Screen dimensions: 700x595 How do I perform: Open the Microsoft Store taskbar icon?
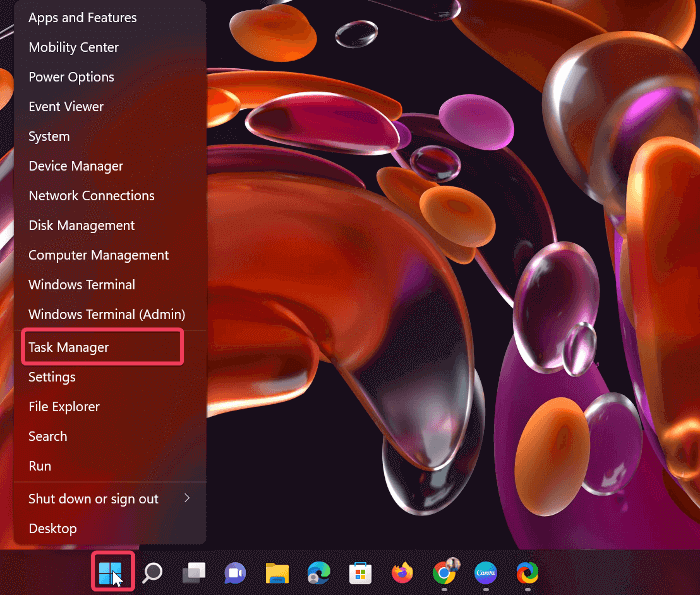coord(360,572)
